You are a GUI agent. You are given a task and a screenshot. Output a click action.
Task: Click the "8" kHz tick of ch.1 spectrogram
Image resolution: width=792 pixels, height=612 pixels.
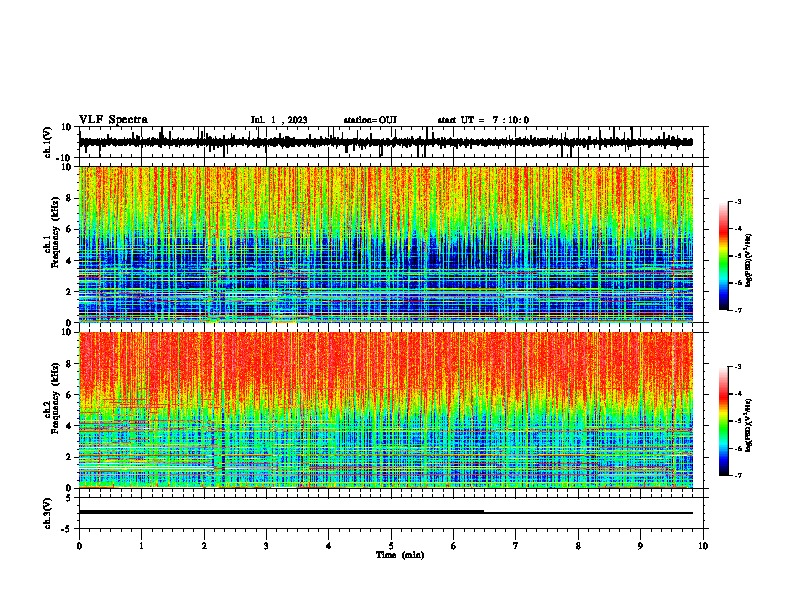[x=70, y=198]
